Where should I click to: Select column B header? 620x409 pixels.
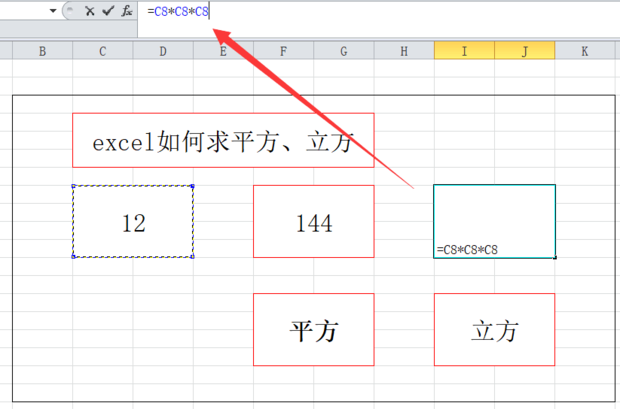pyautogui.click(x=42, y=51)
